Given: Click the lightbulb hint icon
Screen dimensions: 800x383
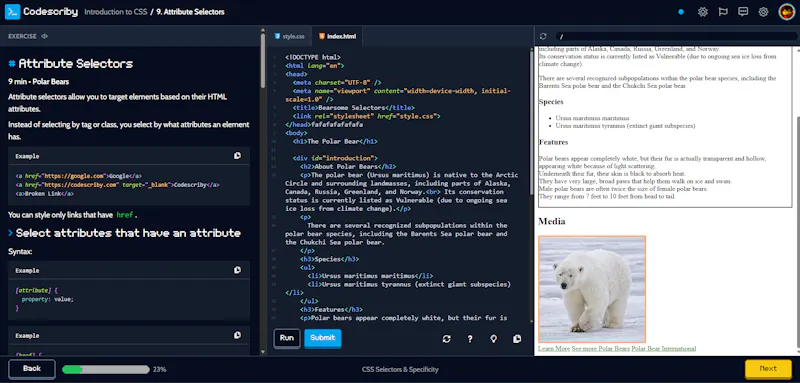Looking at the screenshot, I should pyautogui.click(x=493, y=339).
